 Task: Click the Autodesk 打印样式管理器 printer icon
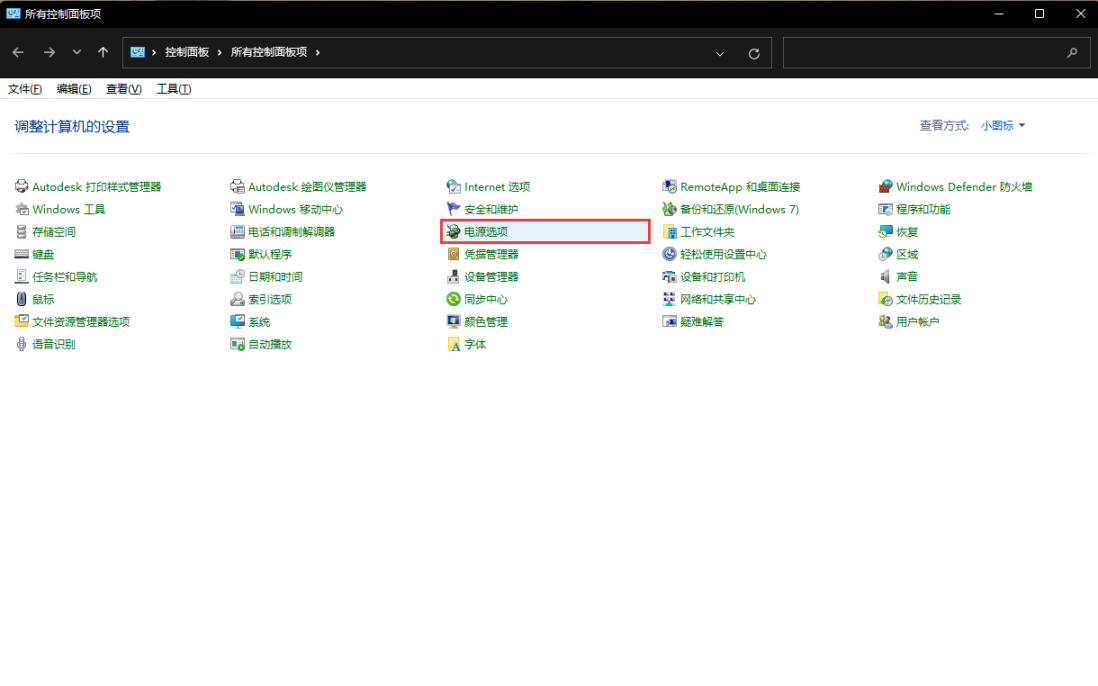point(22,187)
